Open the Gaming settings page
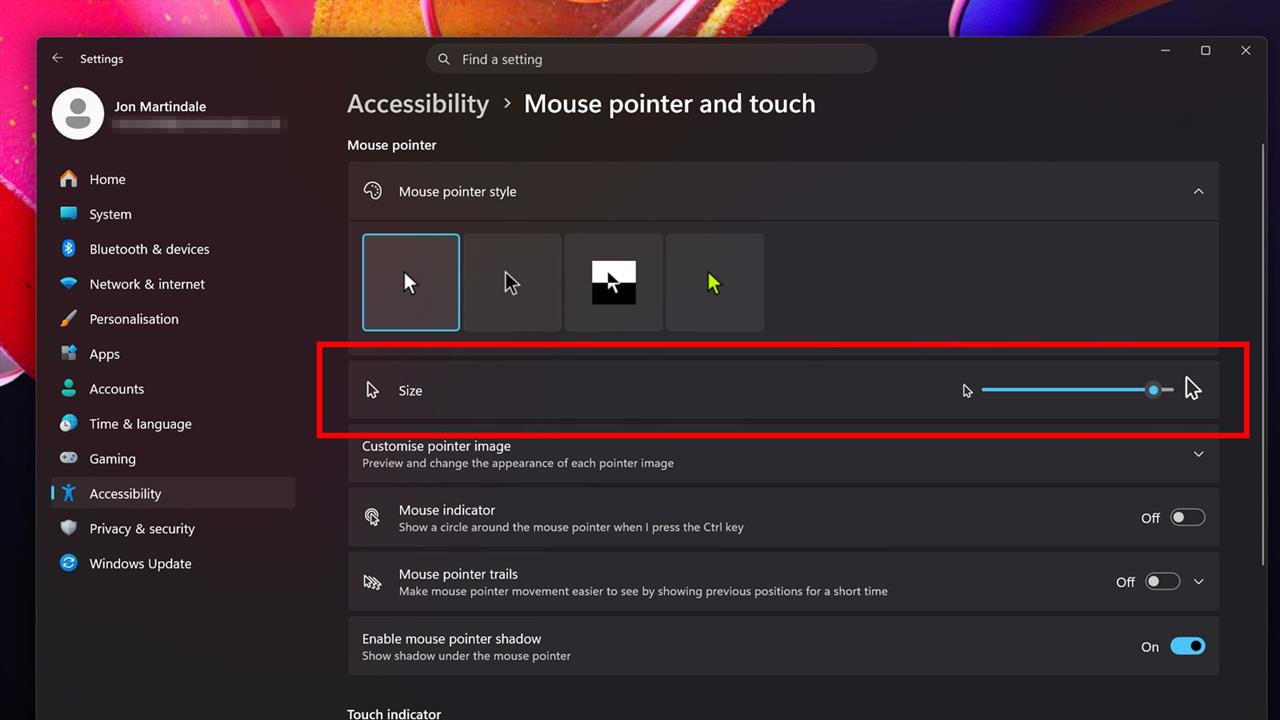 tap(173, 459)
